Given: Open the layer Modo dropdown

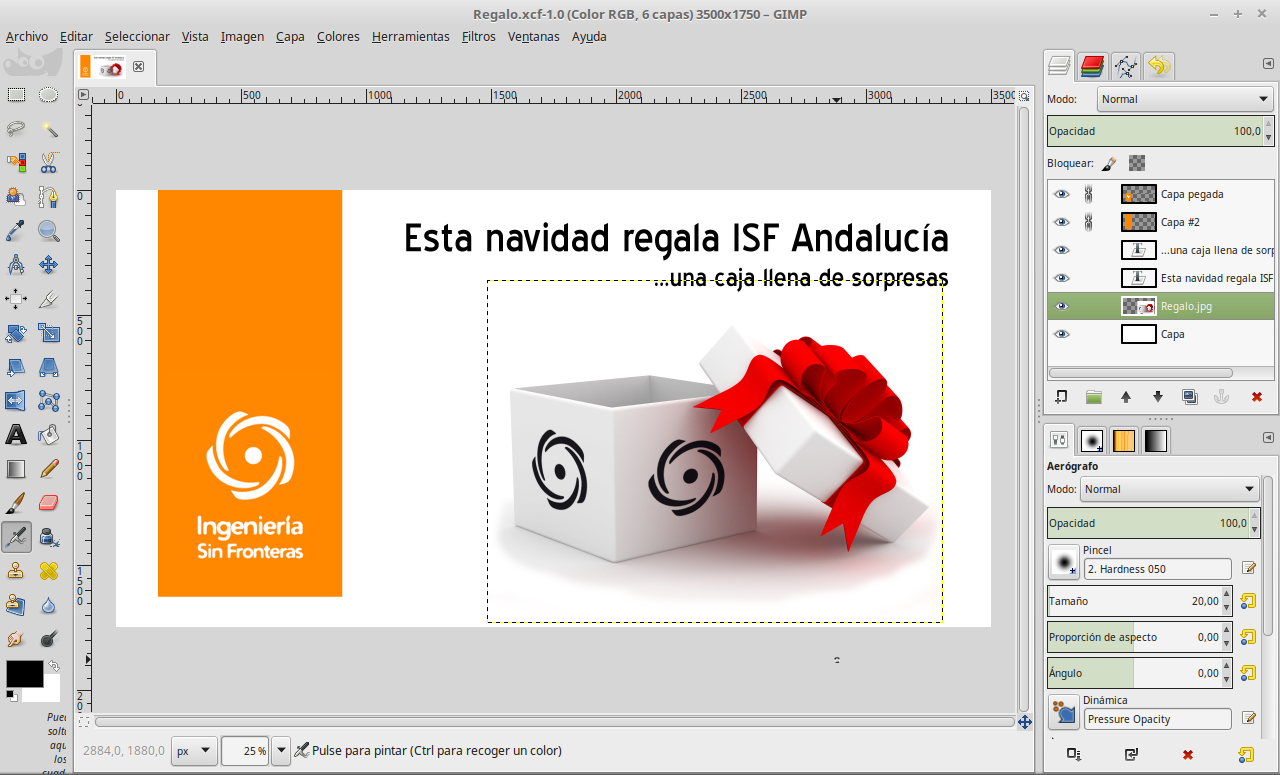Looking at the screenshot, I should [x=1184, y=99].
